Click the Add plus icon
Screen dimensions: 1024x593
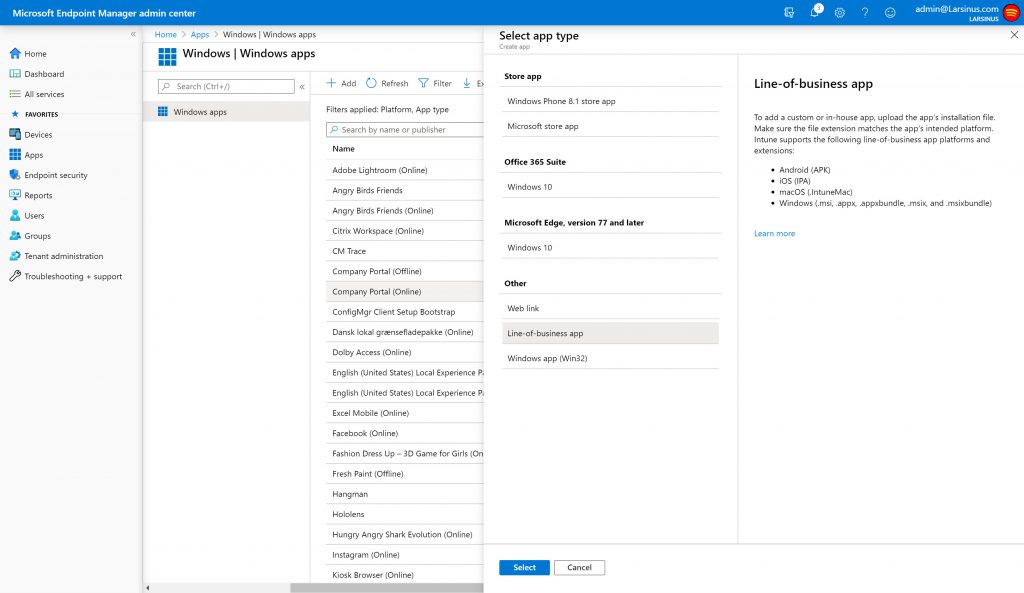tap(331, 83)
